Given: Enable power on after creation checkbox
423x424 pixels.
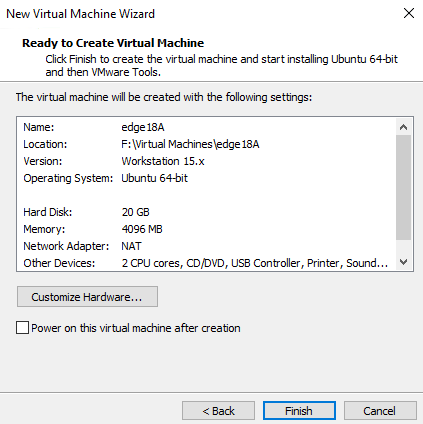Looking at the screenshot, I should [22, 328].
